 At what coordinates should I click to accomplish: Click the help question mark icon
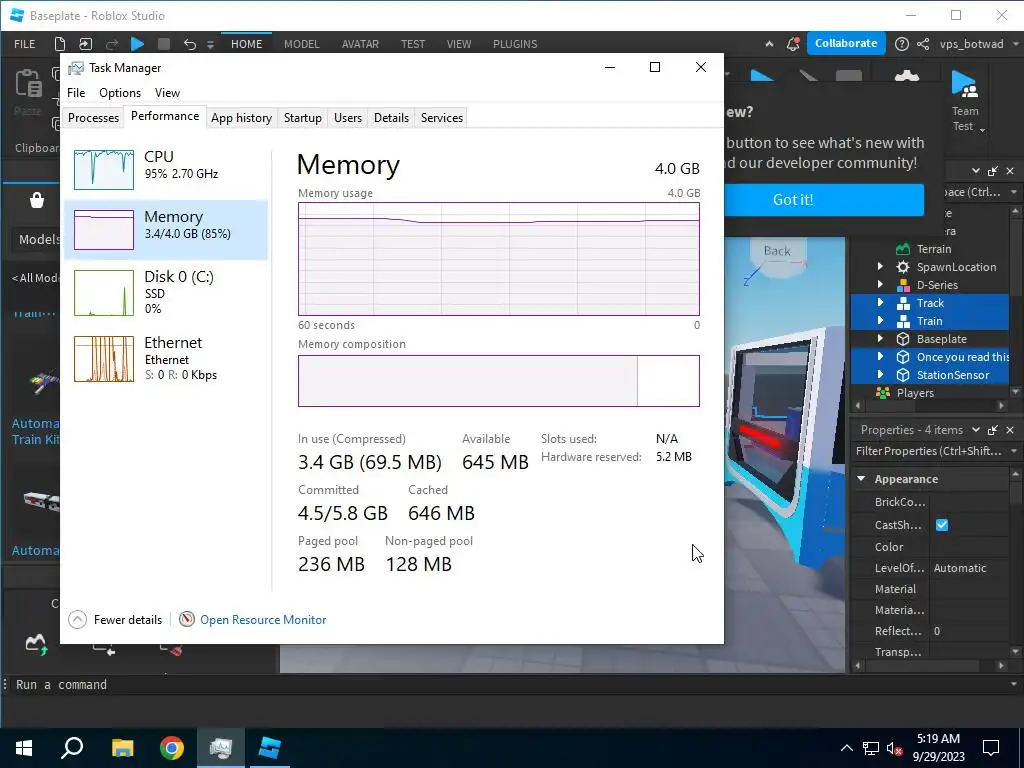901,44
